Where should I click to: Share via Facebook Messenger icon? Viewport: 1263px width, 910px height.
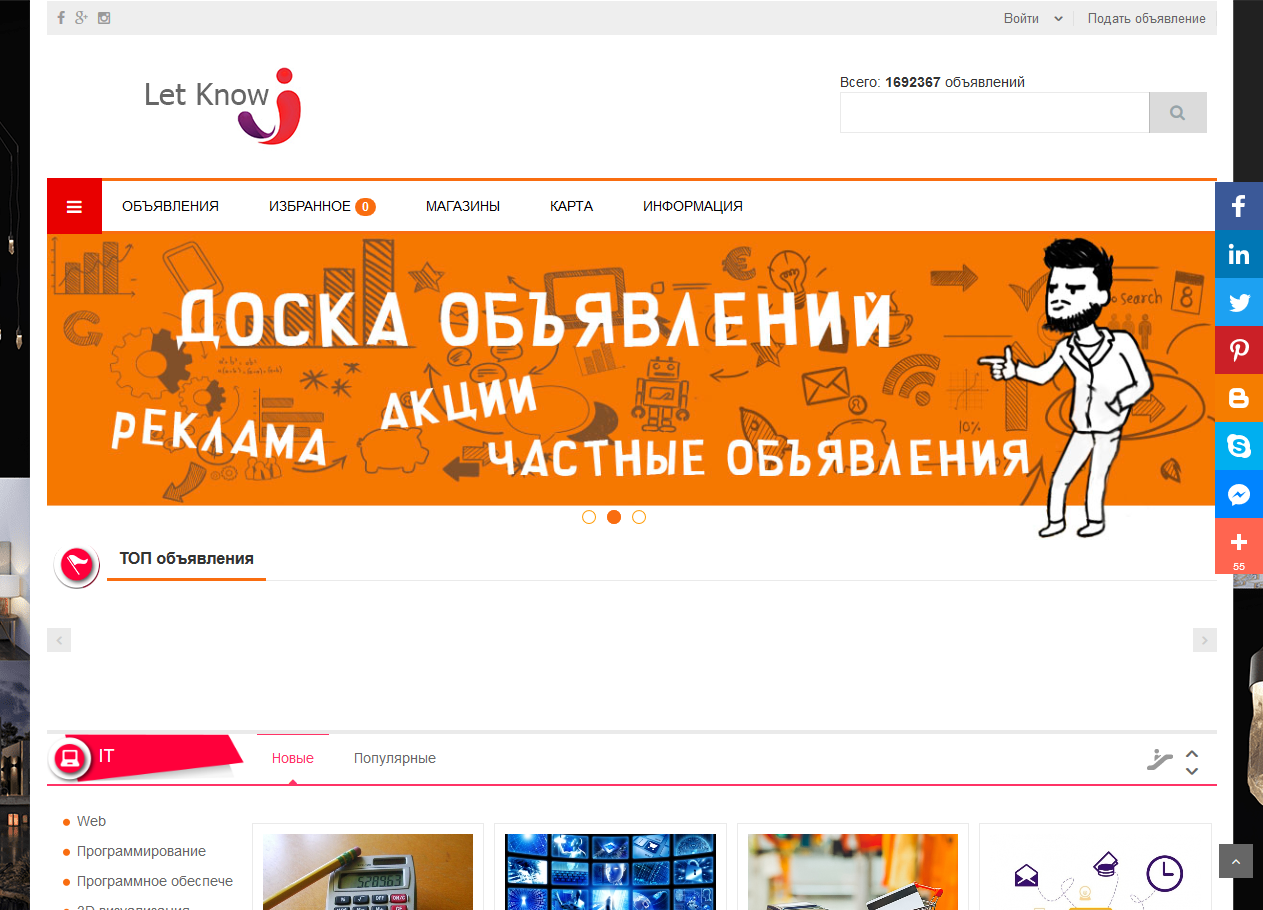pyautogui.click(x=1238, y=494)
